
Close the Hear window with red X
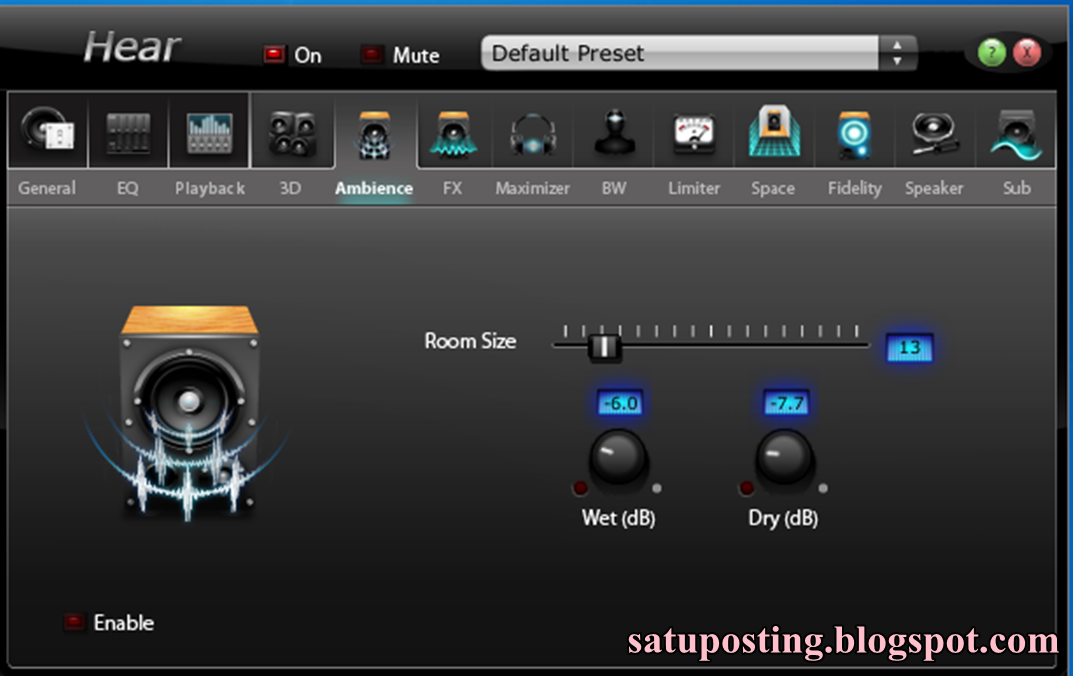click(x=1026, y=52)
